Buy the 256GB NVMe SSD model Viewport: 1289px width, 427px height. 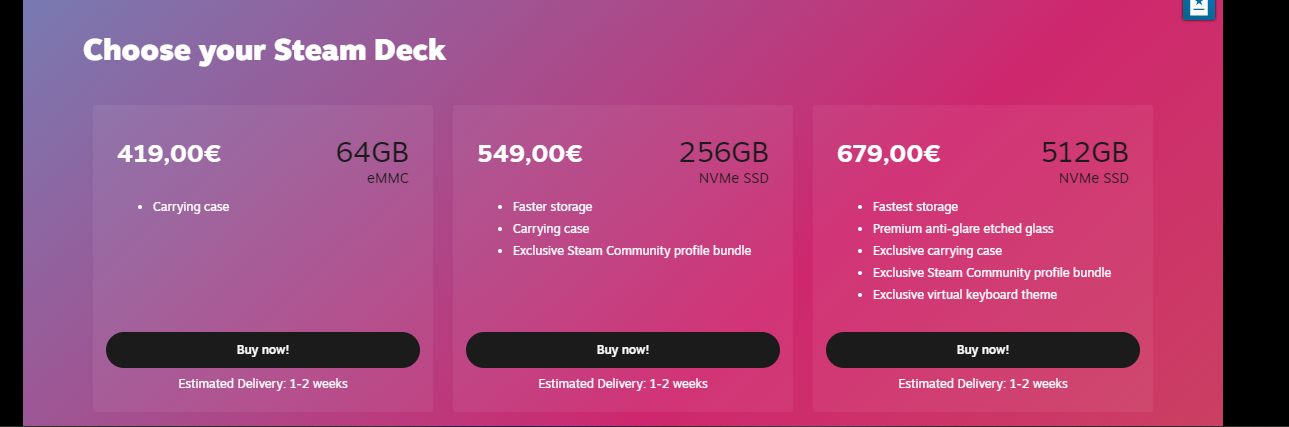623,350
